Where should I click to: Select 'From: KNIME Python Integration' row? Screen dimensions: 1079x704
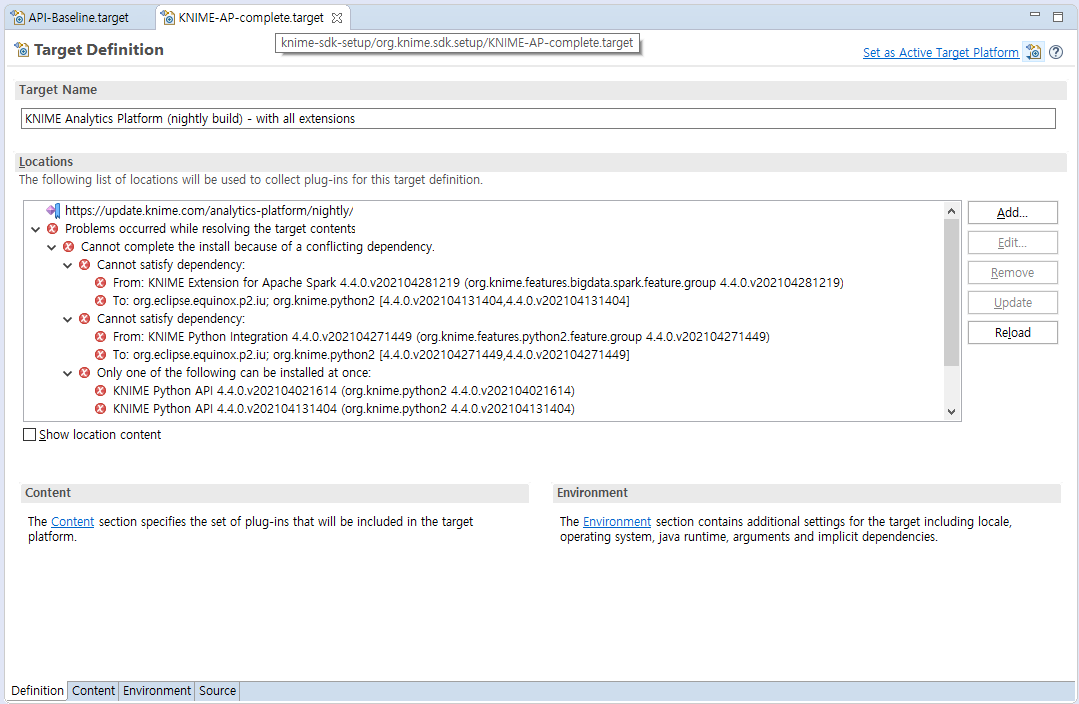441,337
